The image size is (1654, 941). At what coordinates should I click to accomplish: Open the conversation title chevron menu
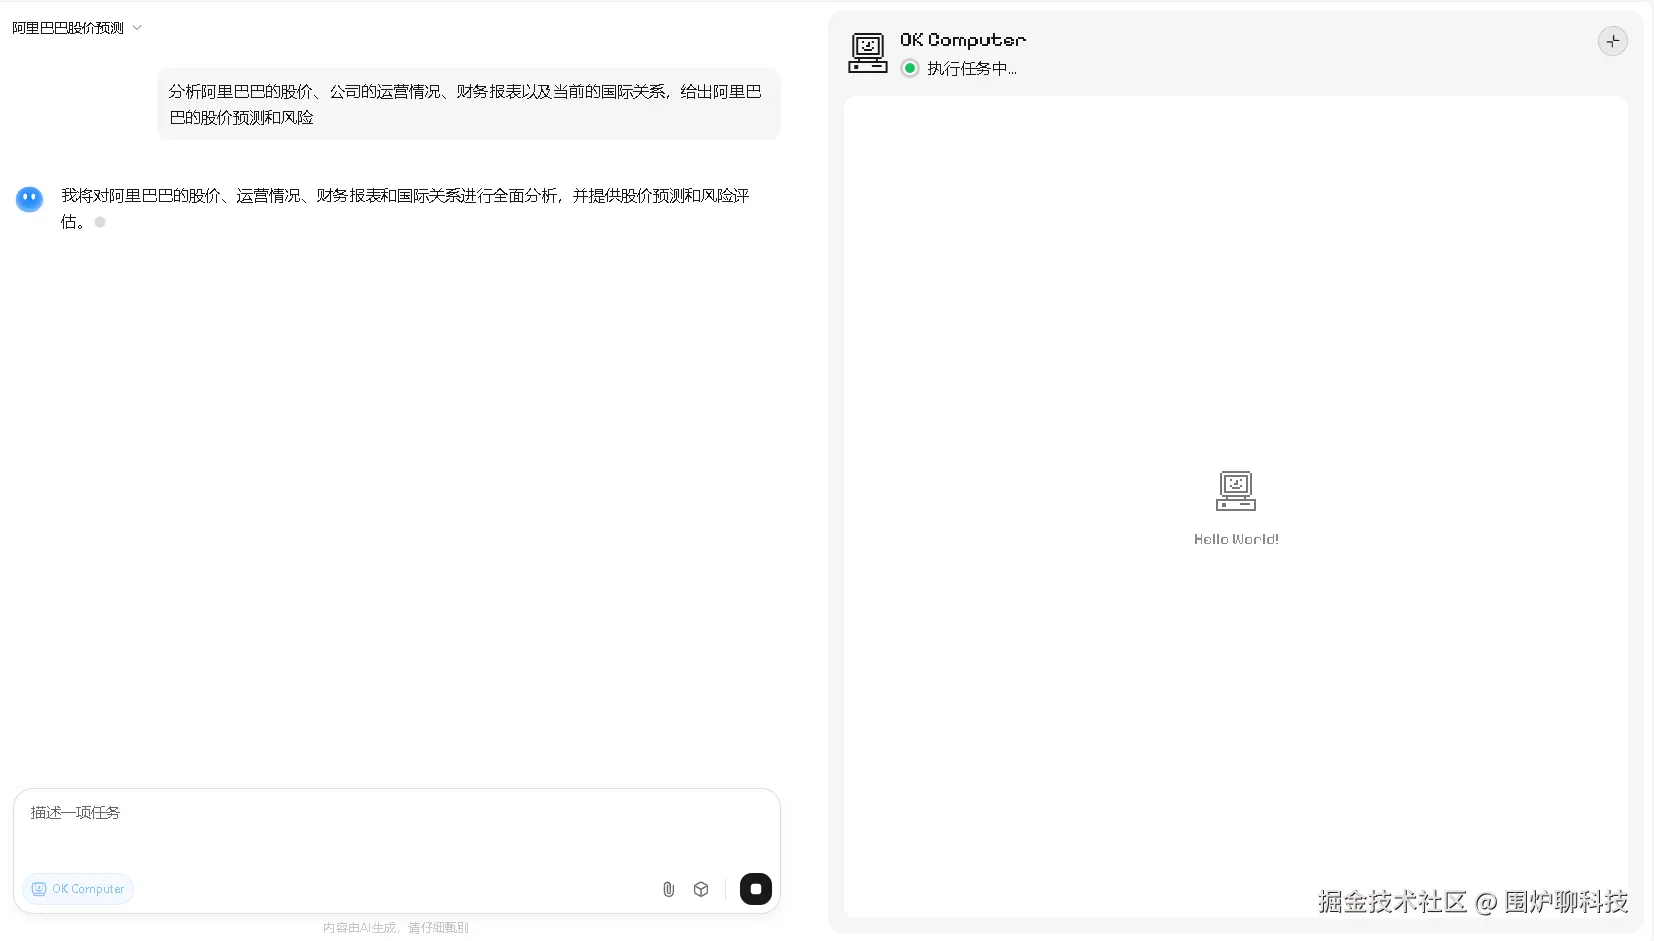tap(138, 27)
